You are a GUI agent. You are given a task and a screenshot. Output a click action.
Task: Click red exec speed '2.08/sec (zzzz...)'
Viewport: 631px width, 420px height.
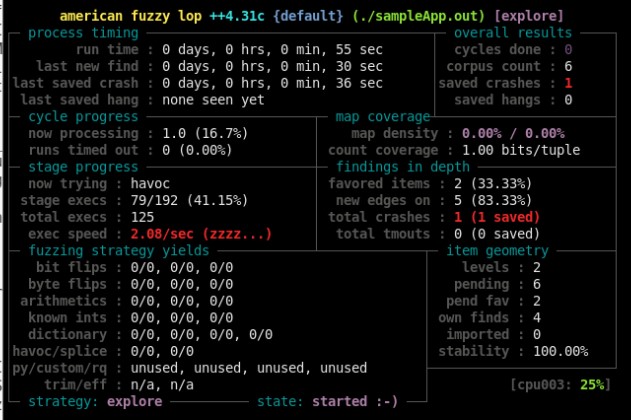pos(201,234)
